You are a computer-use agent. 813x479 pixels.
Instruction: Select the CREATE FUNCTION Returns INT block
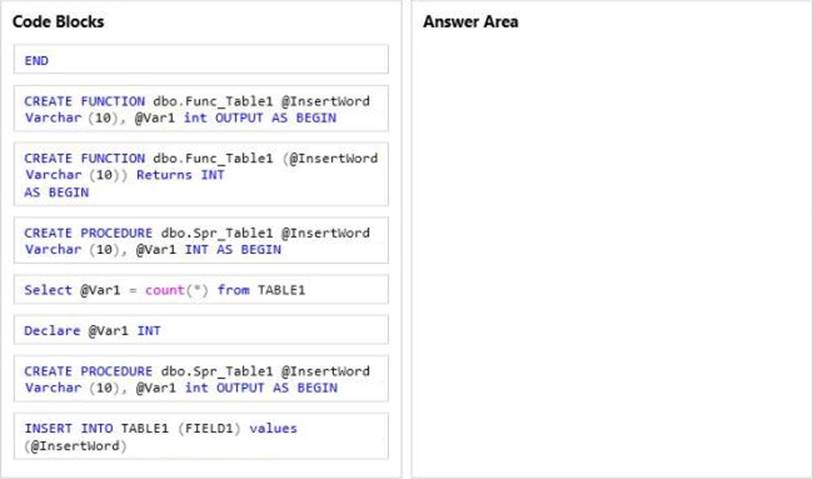click(201, 175)
